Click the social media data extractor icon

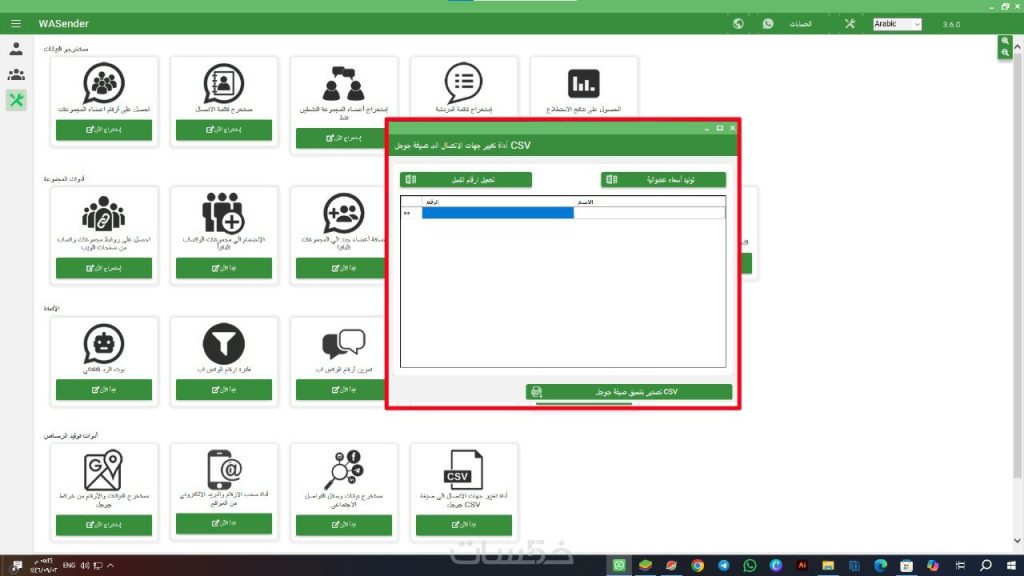[x=344, y=470]
